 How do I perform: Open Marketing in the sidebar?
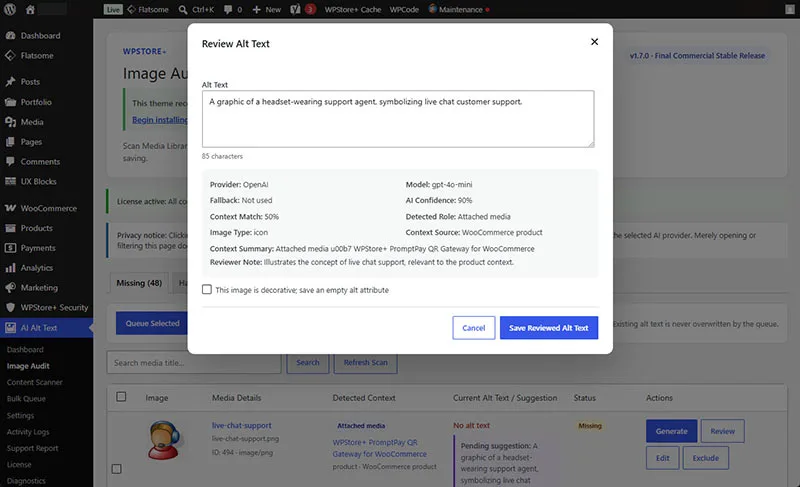tap(46, 288)
